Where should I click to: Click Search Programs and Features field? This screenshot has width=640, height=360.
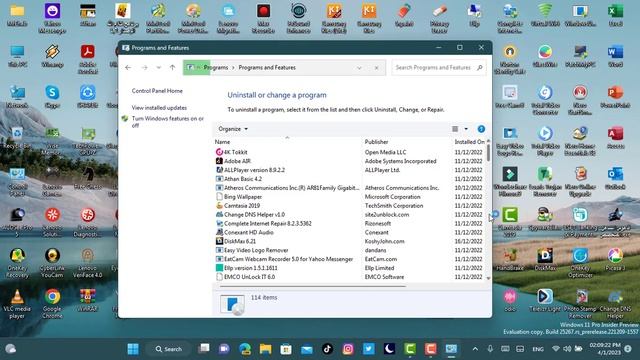point(439,68)
